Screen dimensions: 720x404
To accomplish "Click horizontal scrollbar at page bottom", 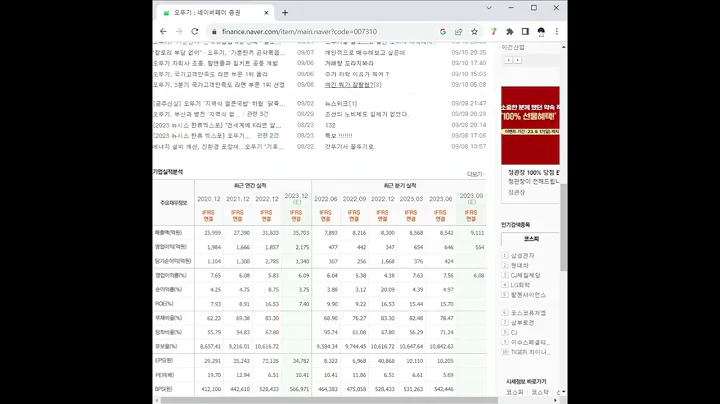I will tap(329, 400).
